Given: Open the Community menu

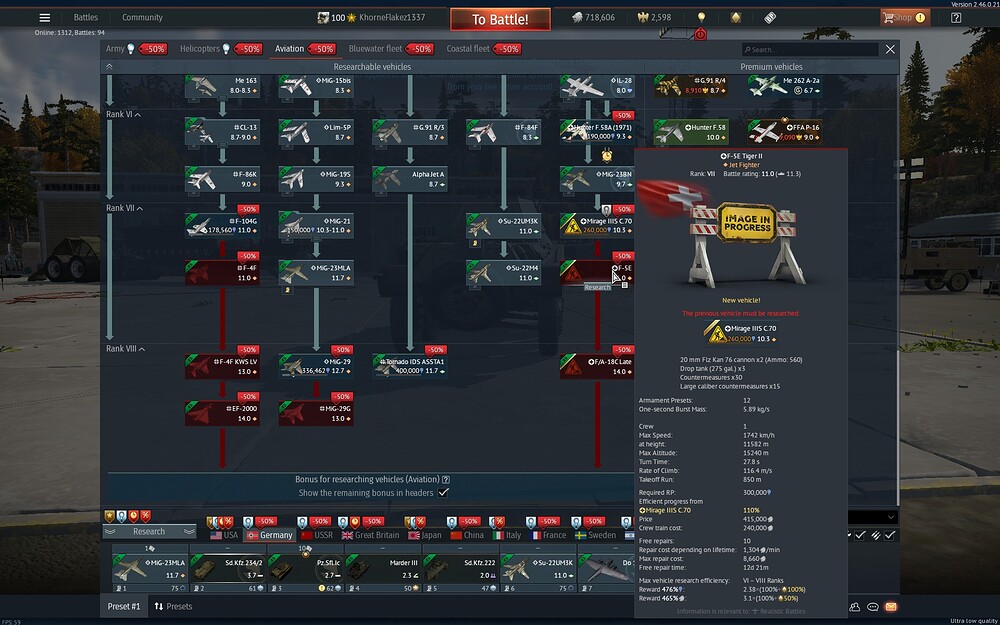Looking at the screenshot, I should tap(142, 18).
